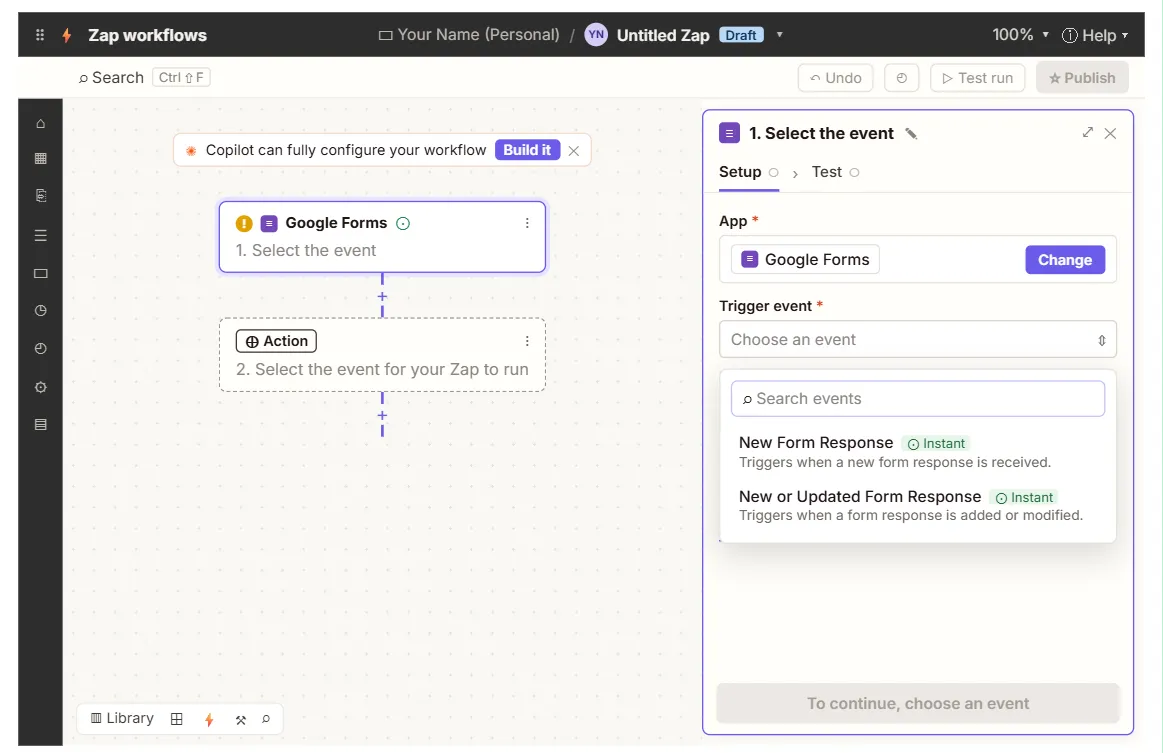
Task: Click Build it in Copilot banner
Action: (527, 150)
